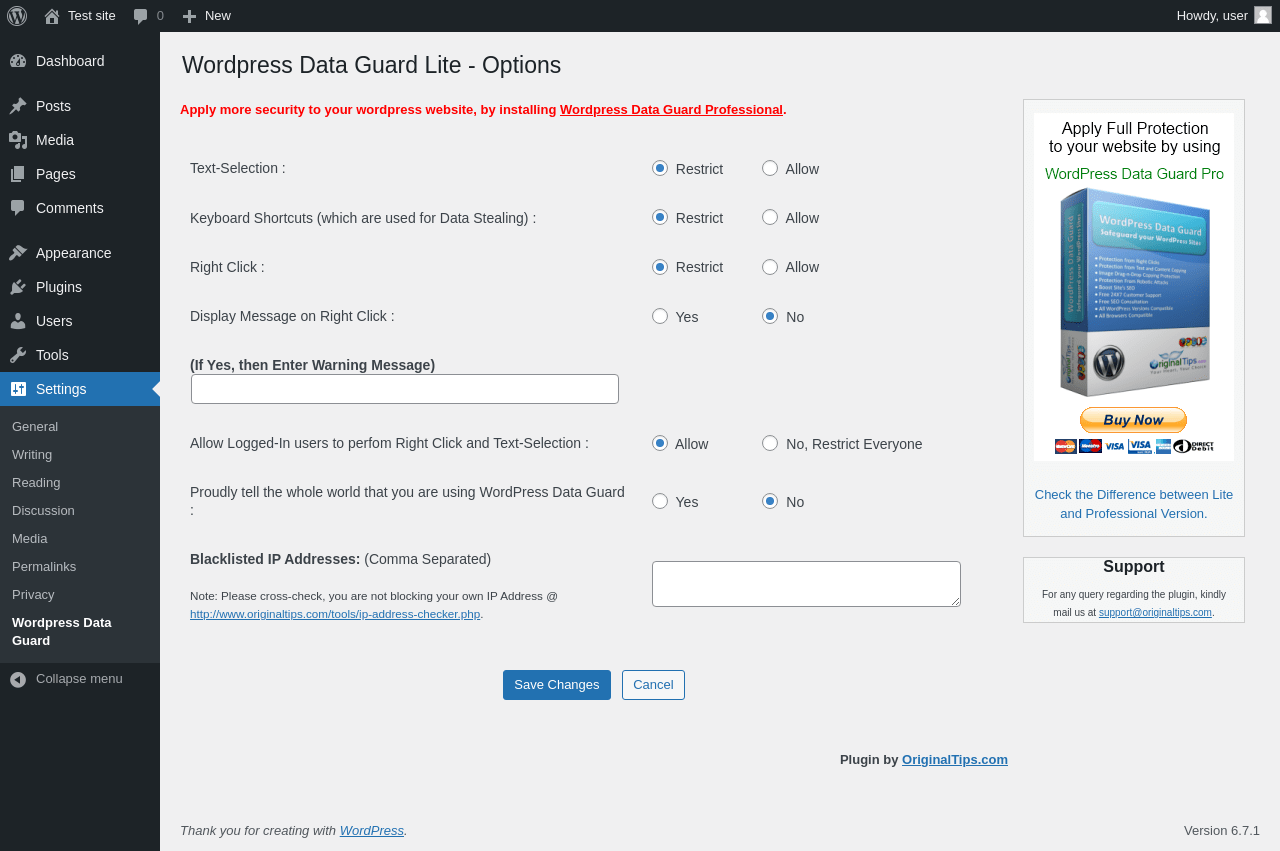Click Howdy, user account menu
Screen dimensions: 1280x851
pyautogui.click(x=1224, y=16)
